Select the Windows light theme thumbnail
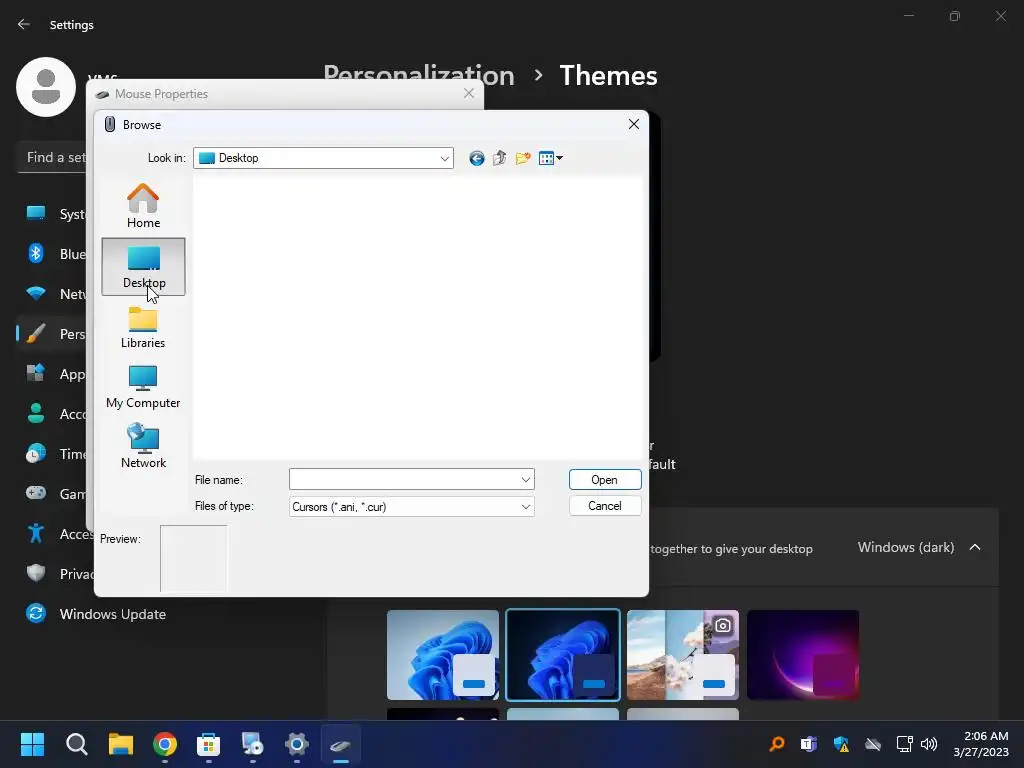1024x768 pixels. tap(443, 655)
